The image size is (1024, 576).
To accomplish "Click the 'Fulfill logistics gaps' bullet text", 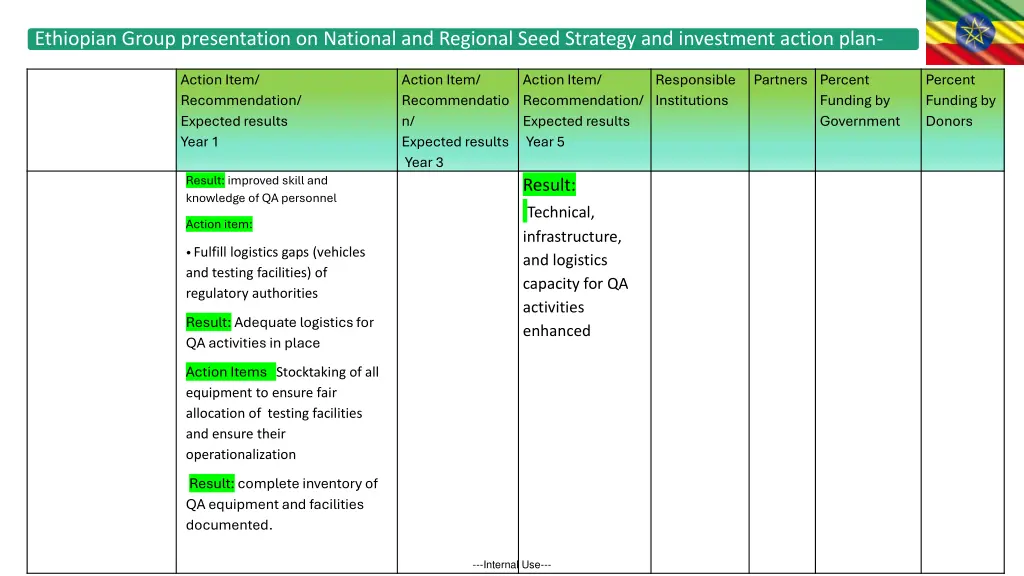I will (x=275, y=252).
